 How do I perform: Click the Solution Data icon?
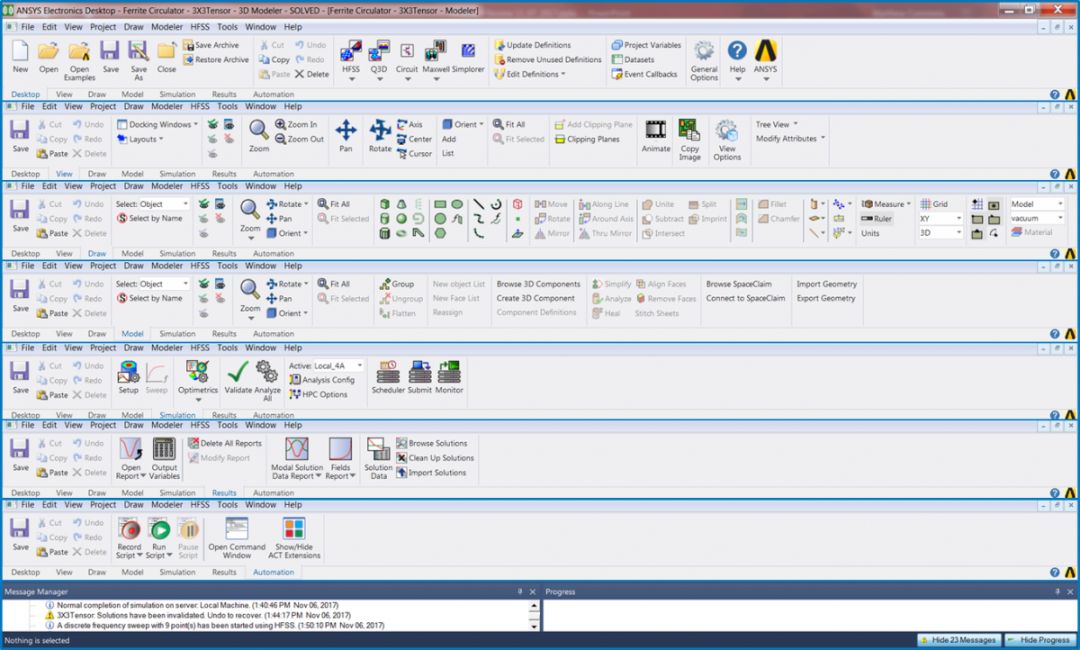click(x=378, y=449)
